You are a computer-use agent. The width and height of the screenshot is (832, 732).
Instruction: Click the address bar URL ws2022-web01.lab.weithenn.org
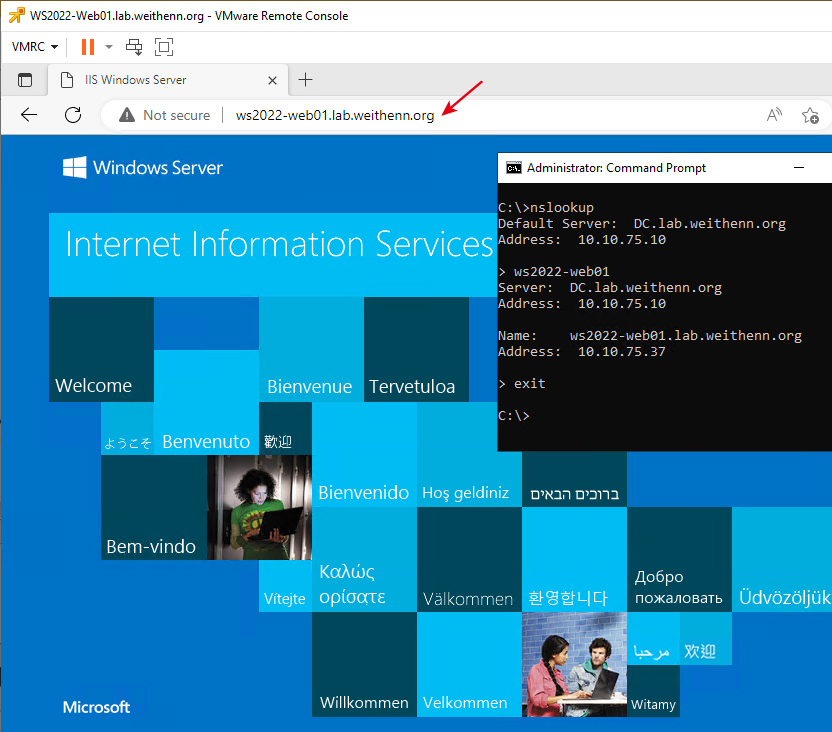click(335, 115)
